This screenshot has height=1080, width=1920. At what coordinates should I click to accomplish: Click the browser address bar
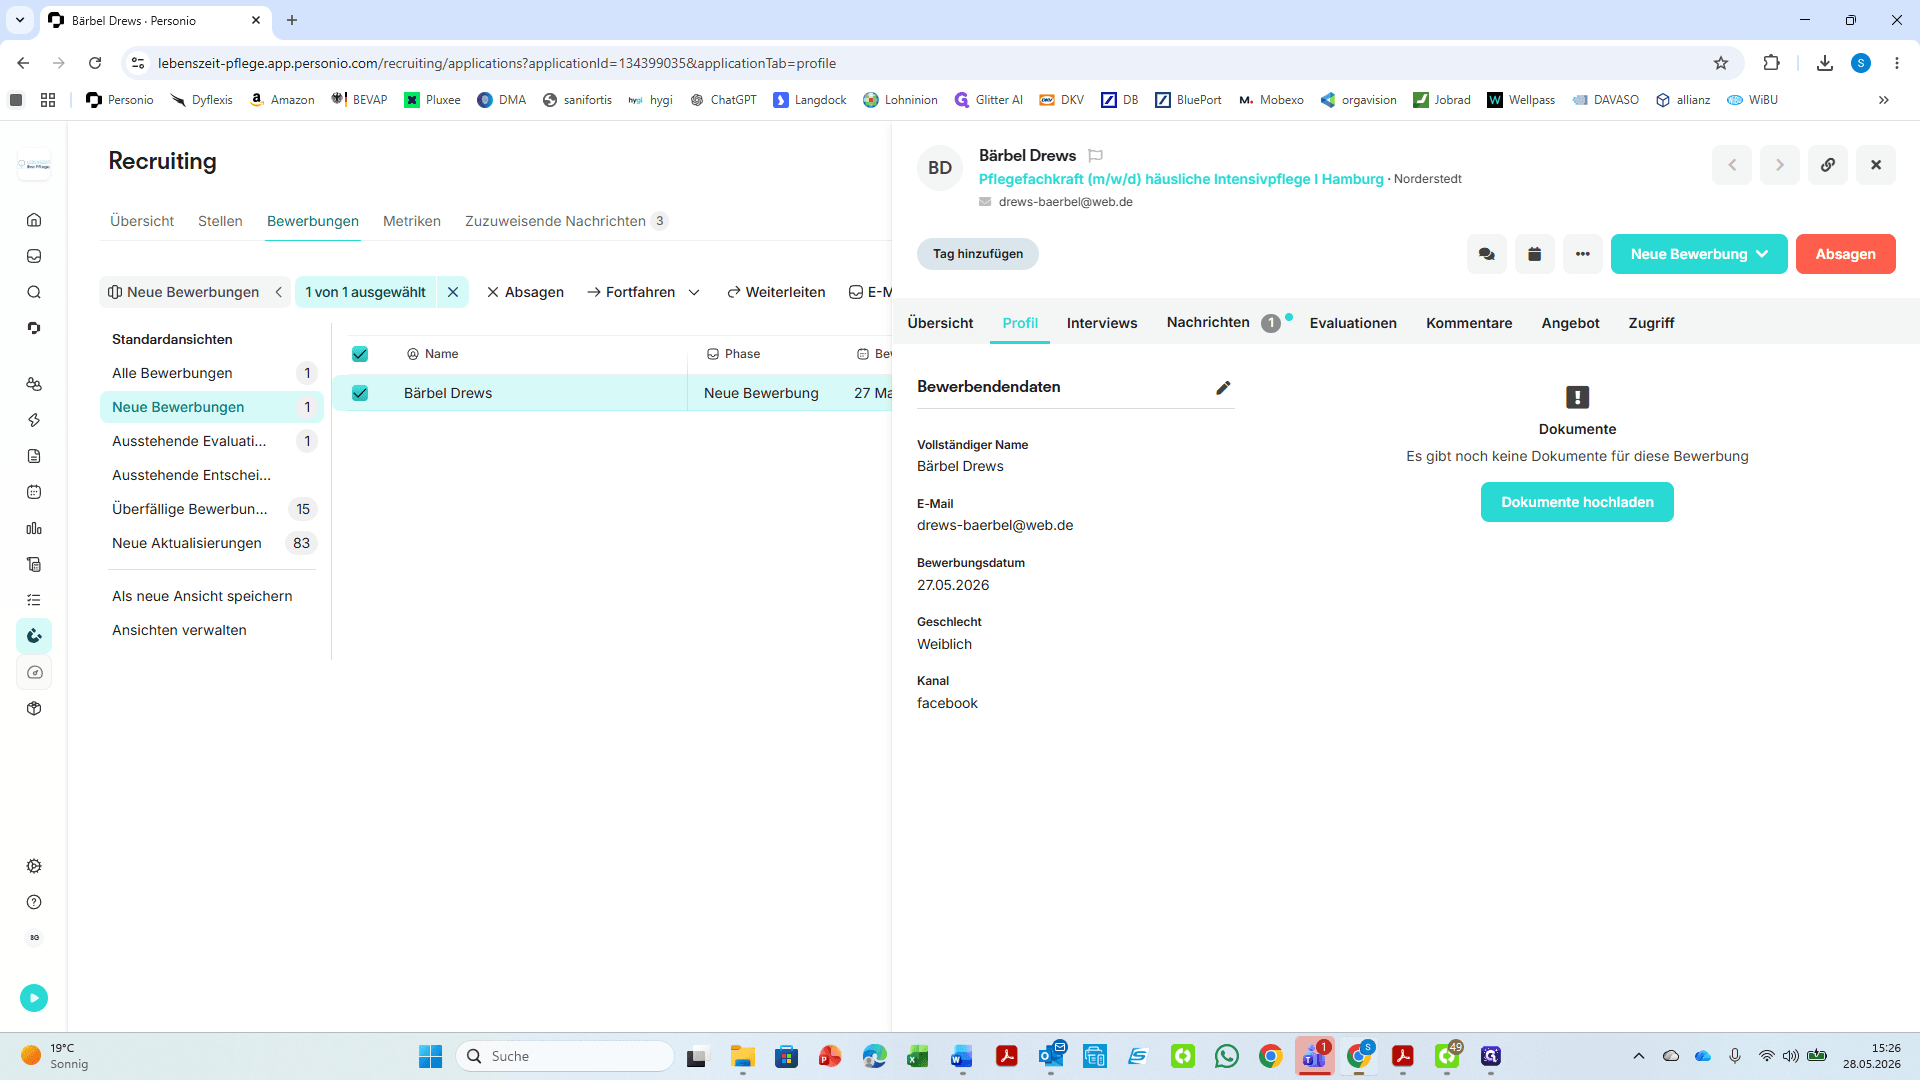[930, 63]
